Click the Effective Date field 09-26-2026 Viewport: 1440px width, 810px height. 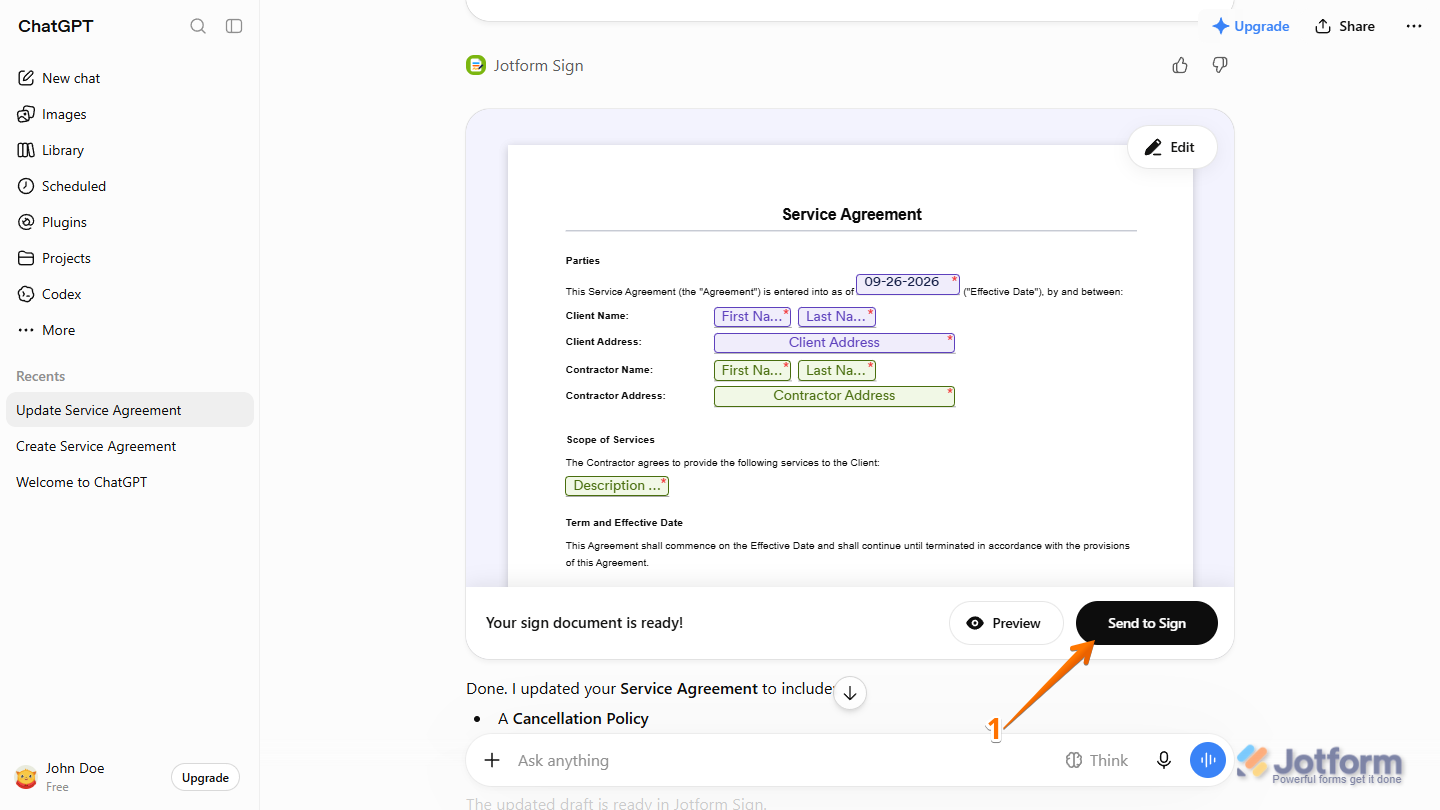pyautogui.click(x=908, y=283)
